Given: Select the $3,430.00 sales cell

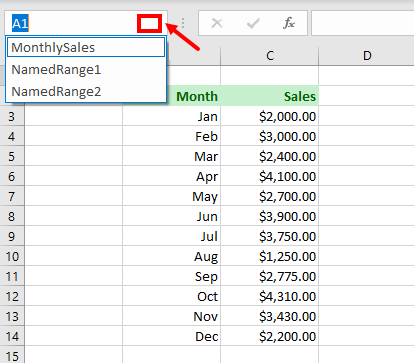Looking at the screenshot, I should click(x=270, y=316).
